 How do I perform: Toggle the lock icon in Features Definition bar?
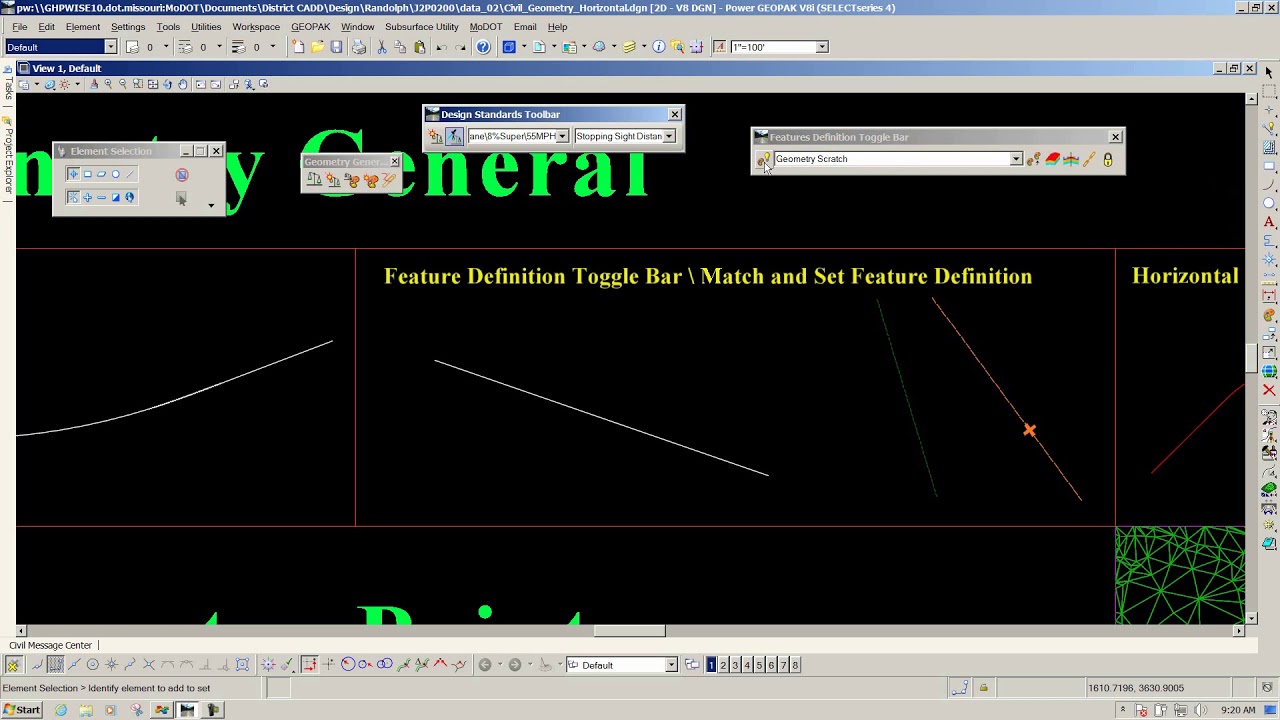pyautogui.click(x=1108, y=159)
